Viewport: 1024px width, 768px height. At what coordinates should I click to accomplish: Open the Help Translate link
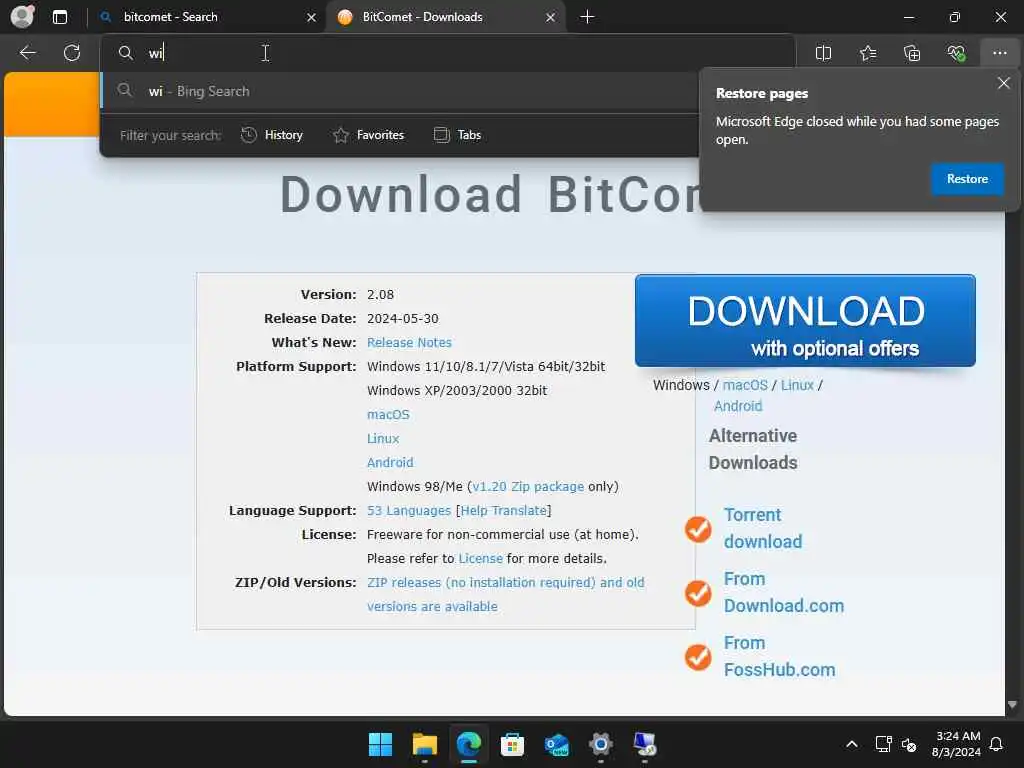tap(504, 511)
